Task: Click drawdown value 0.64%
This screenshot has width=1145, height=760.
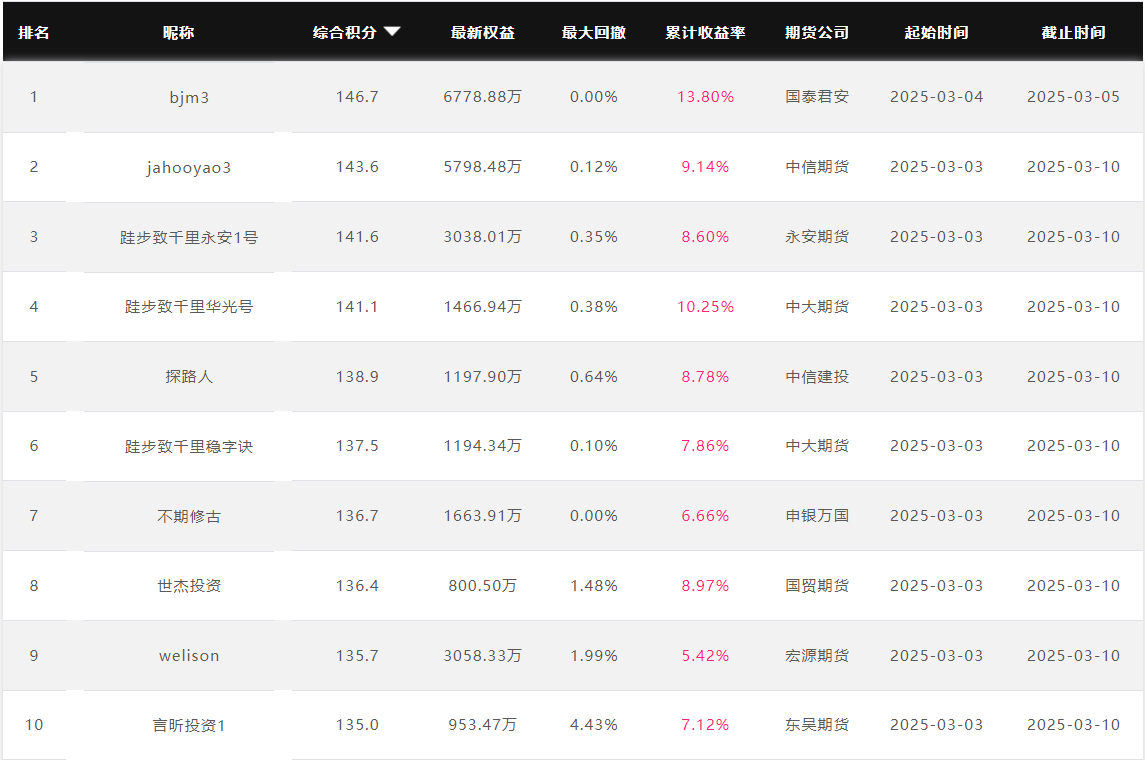Action: point(594,377)
